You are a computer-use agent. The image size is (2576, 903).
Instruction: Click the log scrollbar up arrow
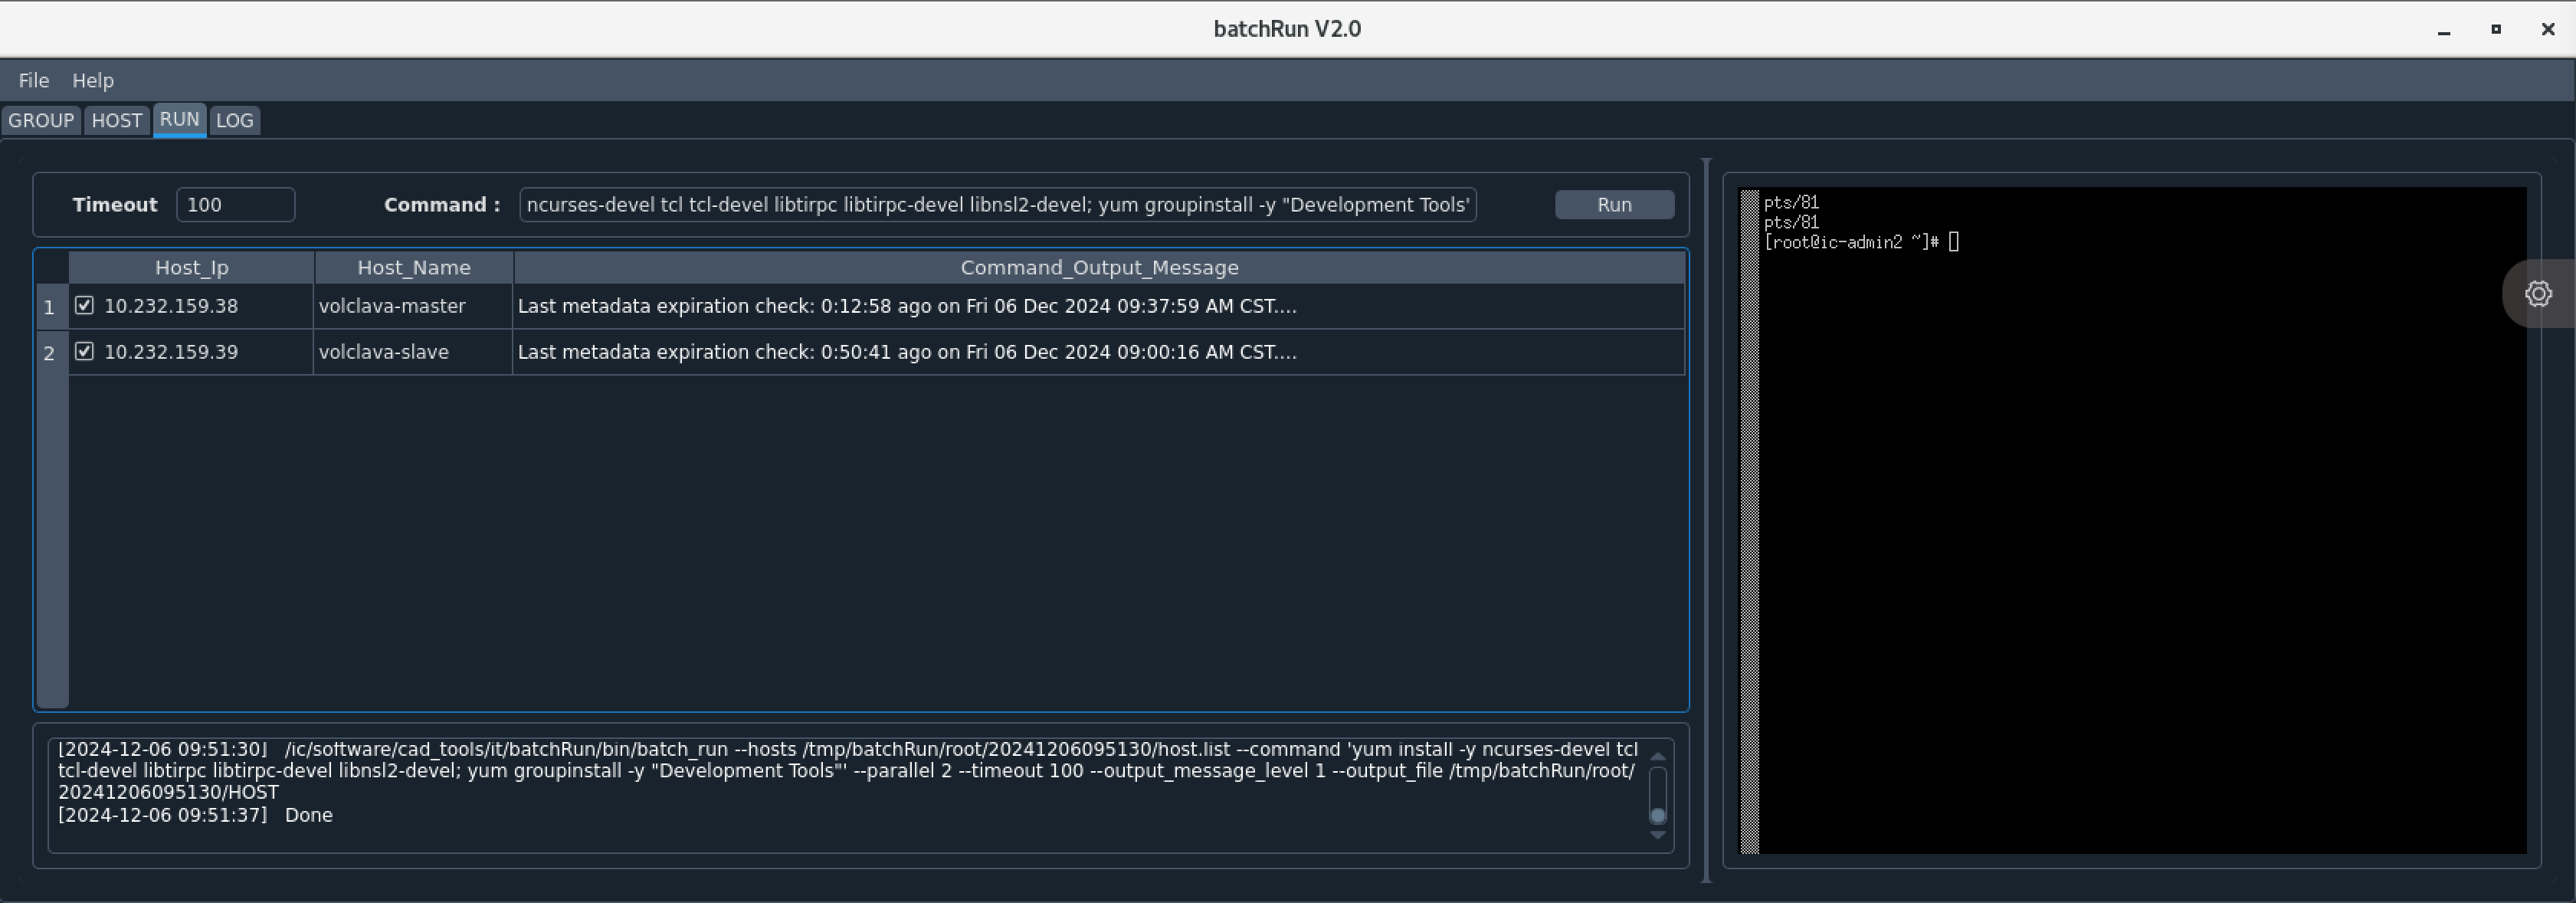1657,756
